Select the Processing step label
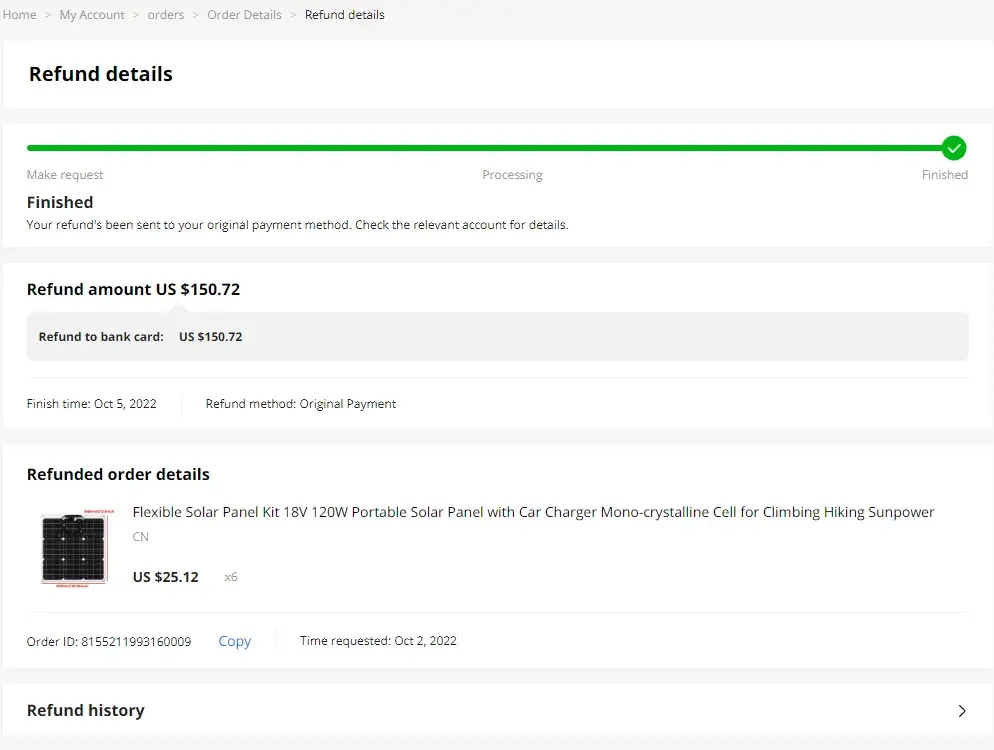This screenshot has height=750, width=994. tap(512, 175)
